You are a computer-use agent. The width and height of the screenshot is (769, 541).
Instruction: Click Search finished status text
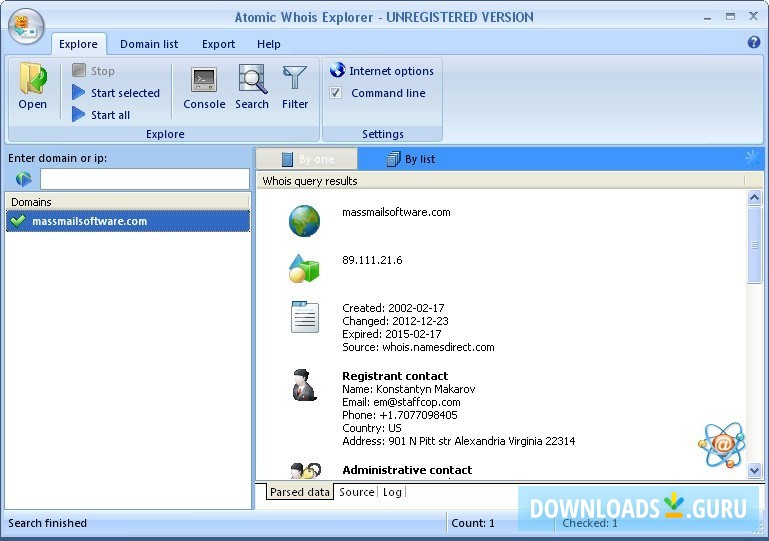coord(47,523)
